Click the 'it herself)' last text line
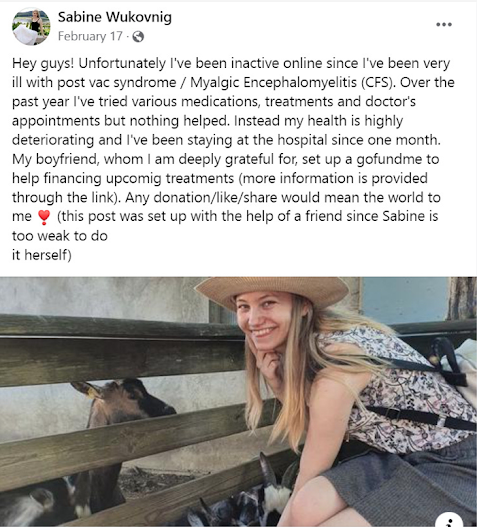The image size is (477, 527). [42, 255]
